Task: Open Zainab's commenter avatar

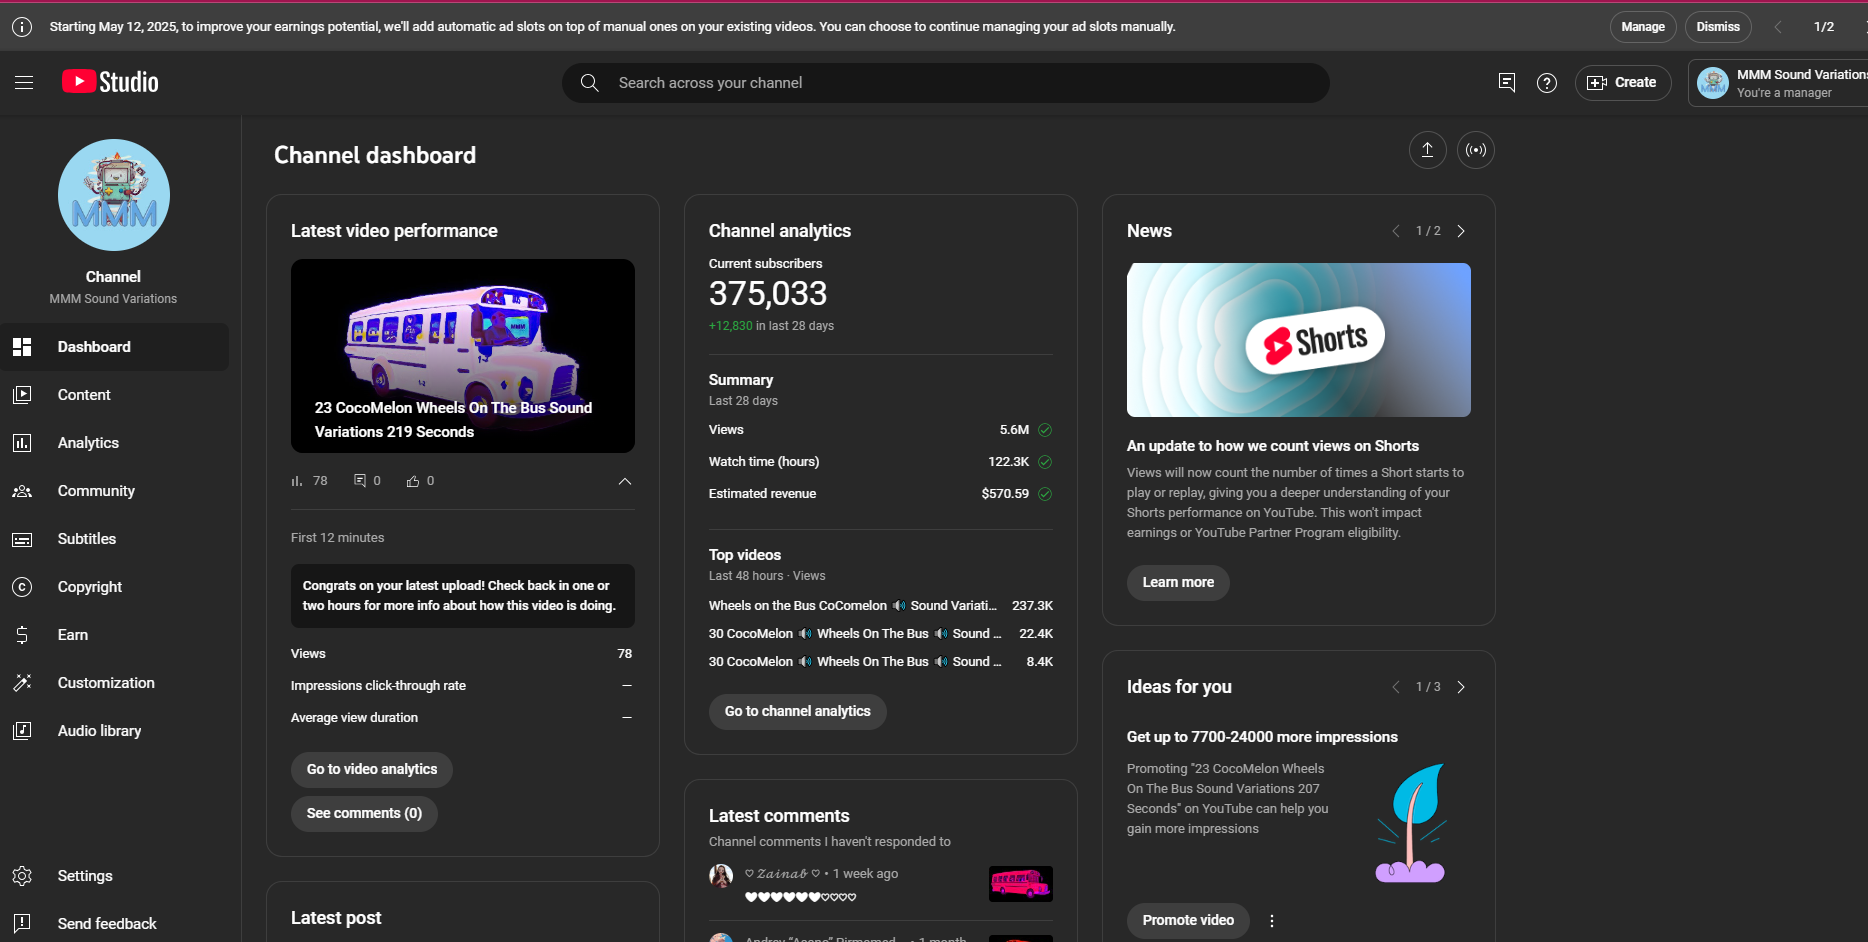Action: pos(721,877)
